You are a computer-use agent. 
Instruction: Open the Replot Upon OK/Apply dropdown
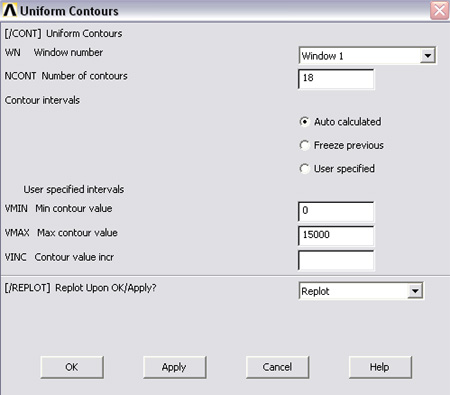point(361,291)
